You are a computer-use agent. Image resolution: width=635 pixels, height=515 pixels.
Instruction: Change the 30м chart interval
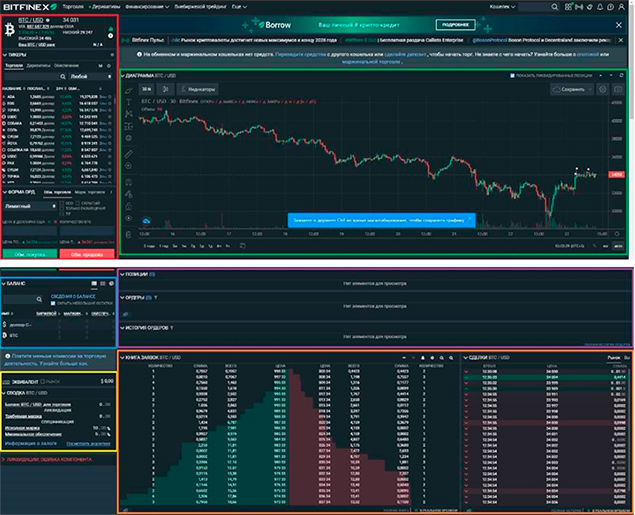coord(147,89)
